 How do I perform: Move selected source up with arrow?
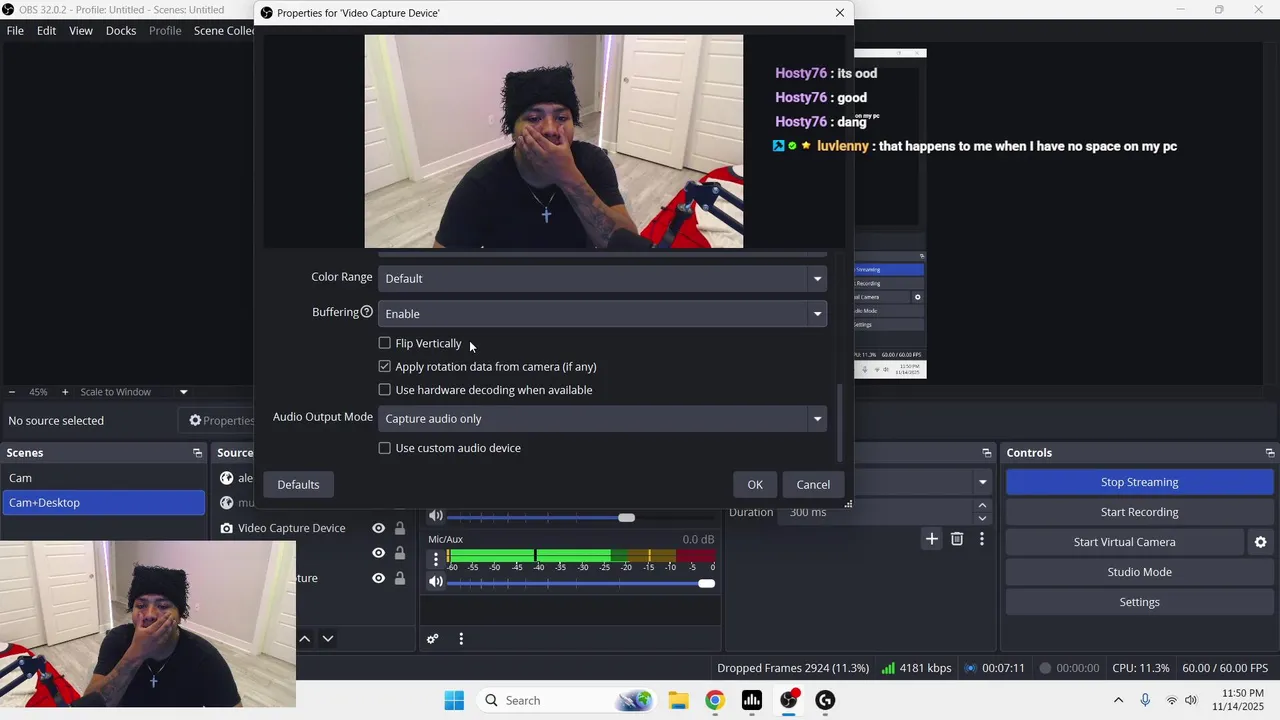click(304, 639)
